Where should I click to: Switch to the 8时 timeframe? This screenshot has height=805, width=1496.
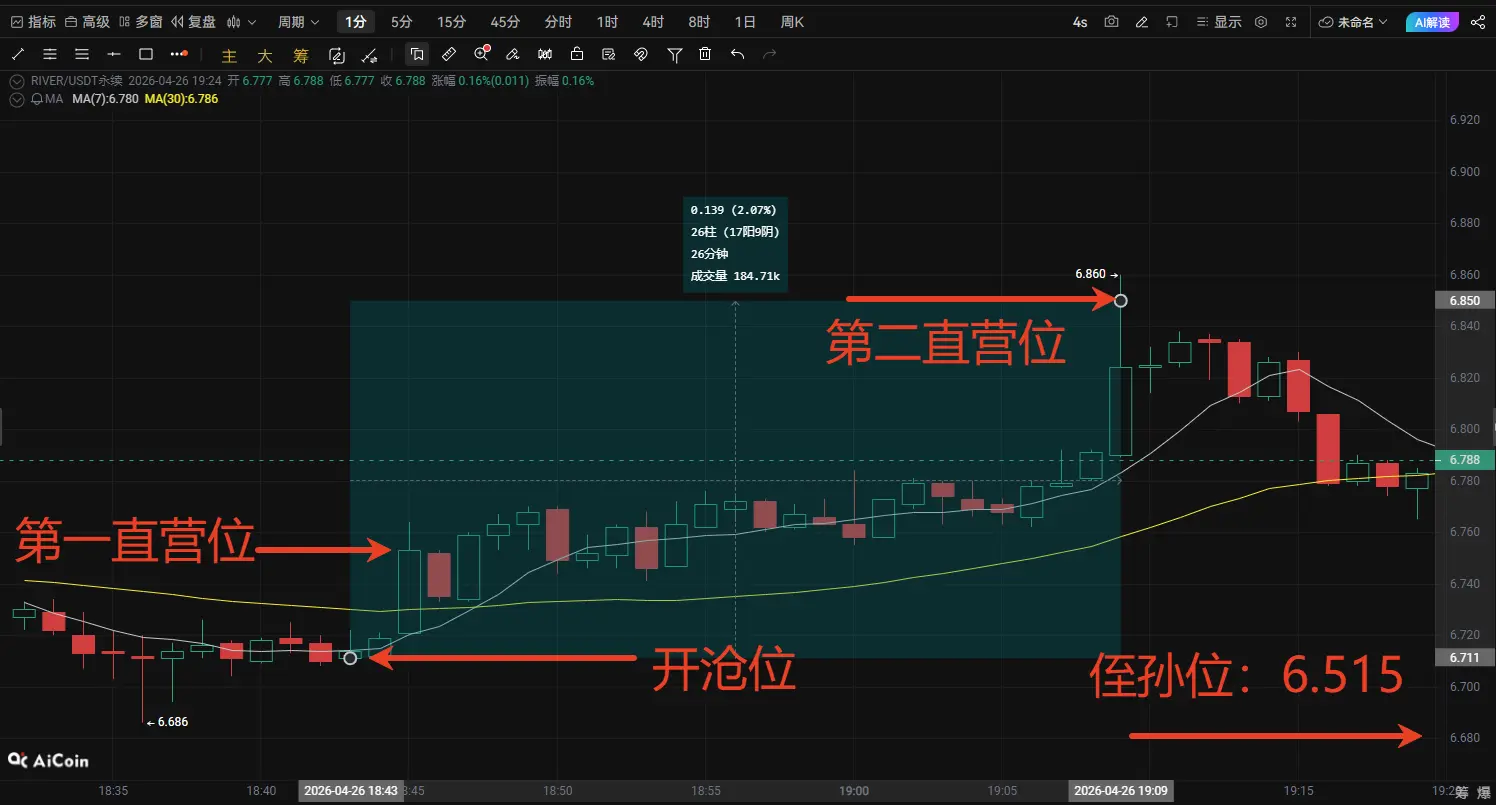699,22
